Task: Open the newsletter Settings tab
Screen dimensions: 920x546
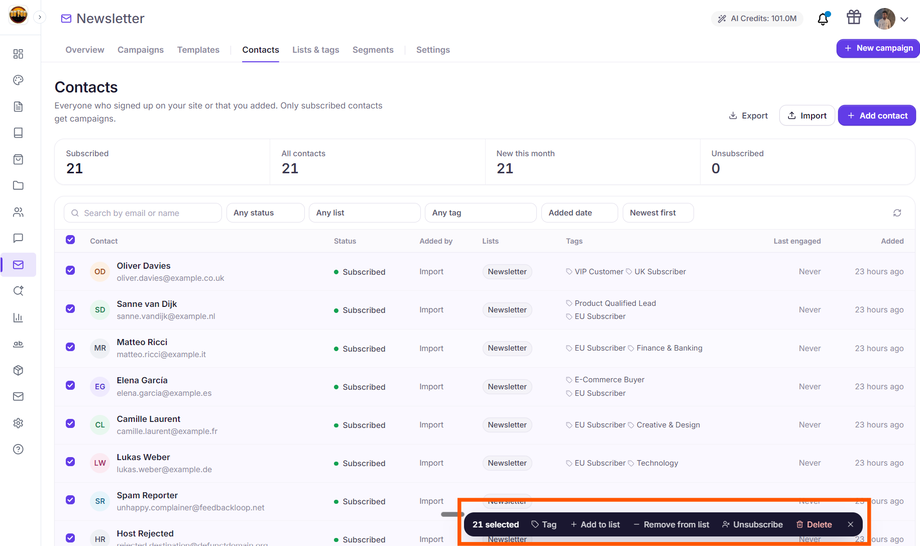Action: point(433,50)
